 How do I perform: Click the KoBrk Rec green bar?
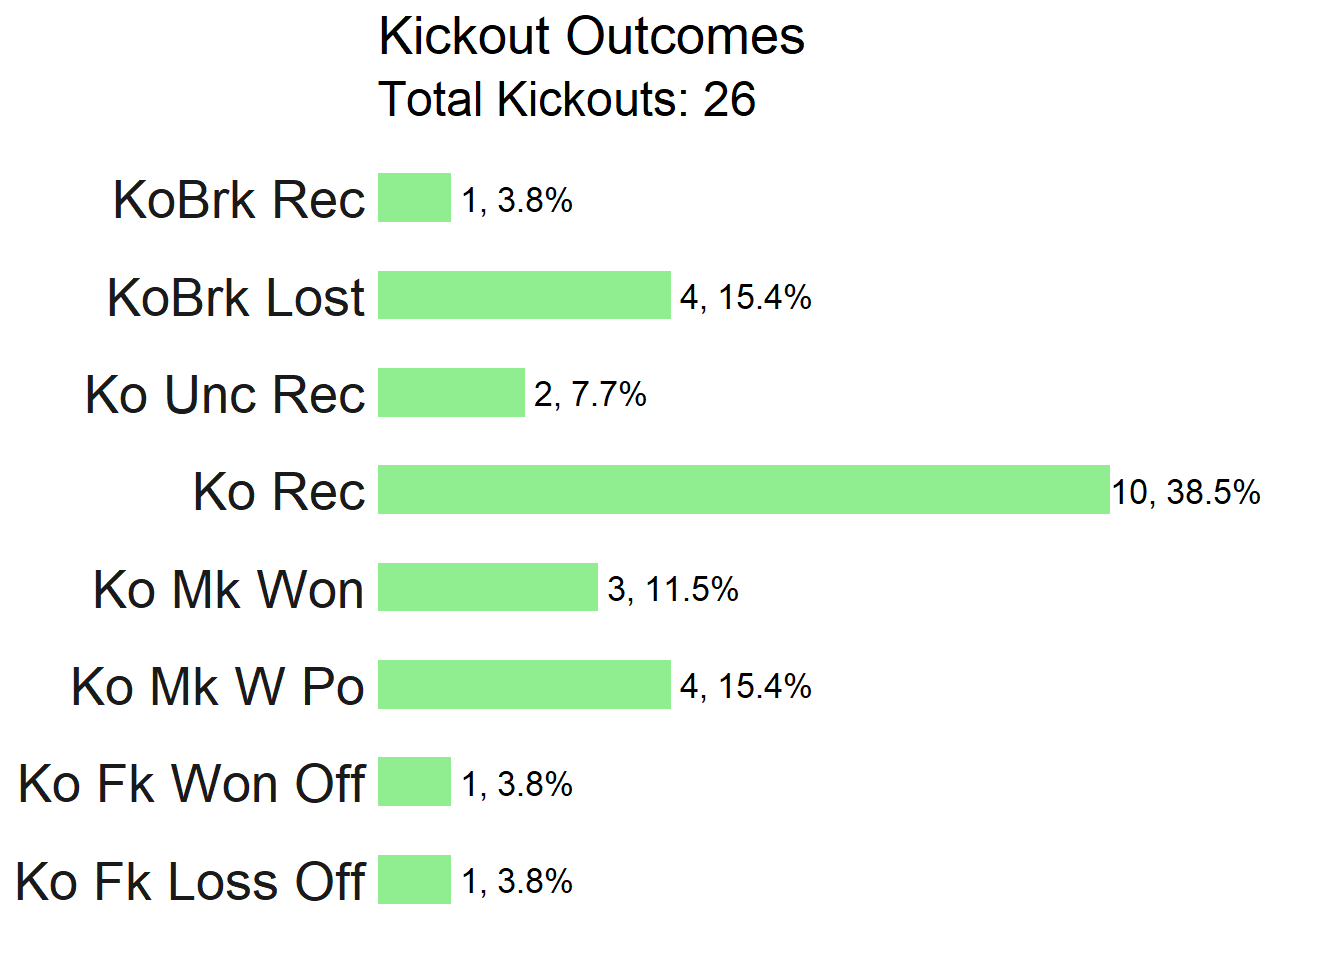(414, 198)
